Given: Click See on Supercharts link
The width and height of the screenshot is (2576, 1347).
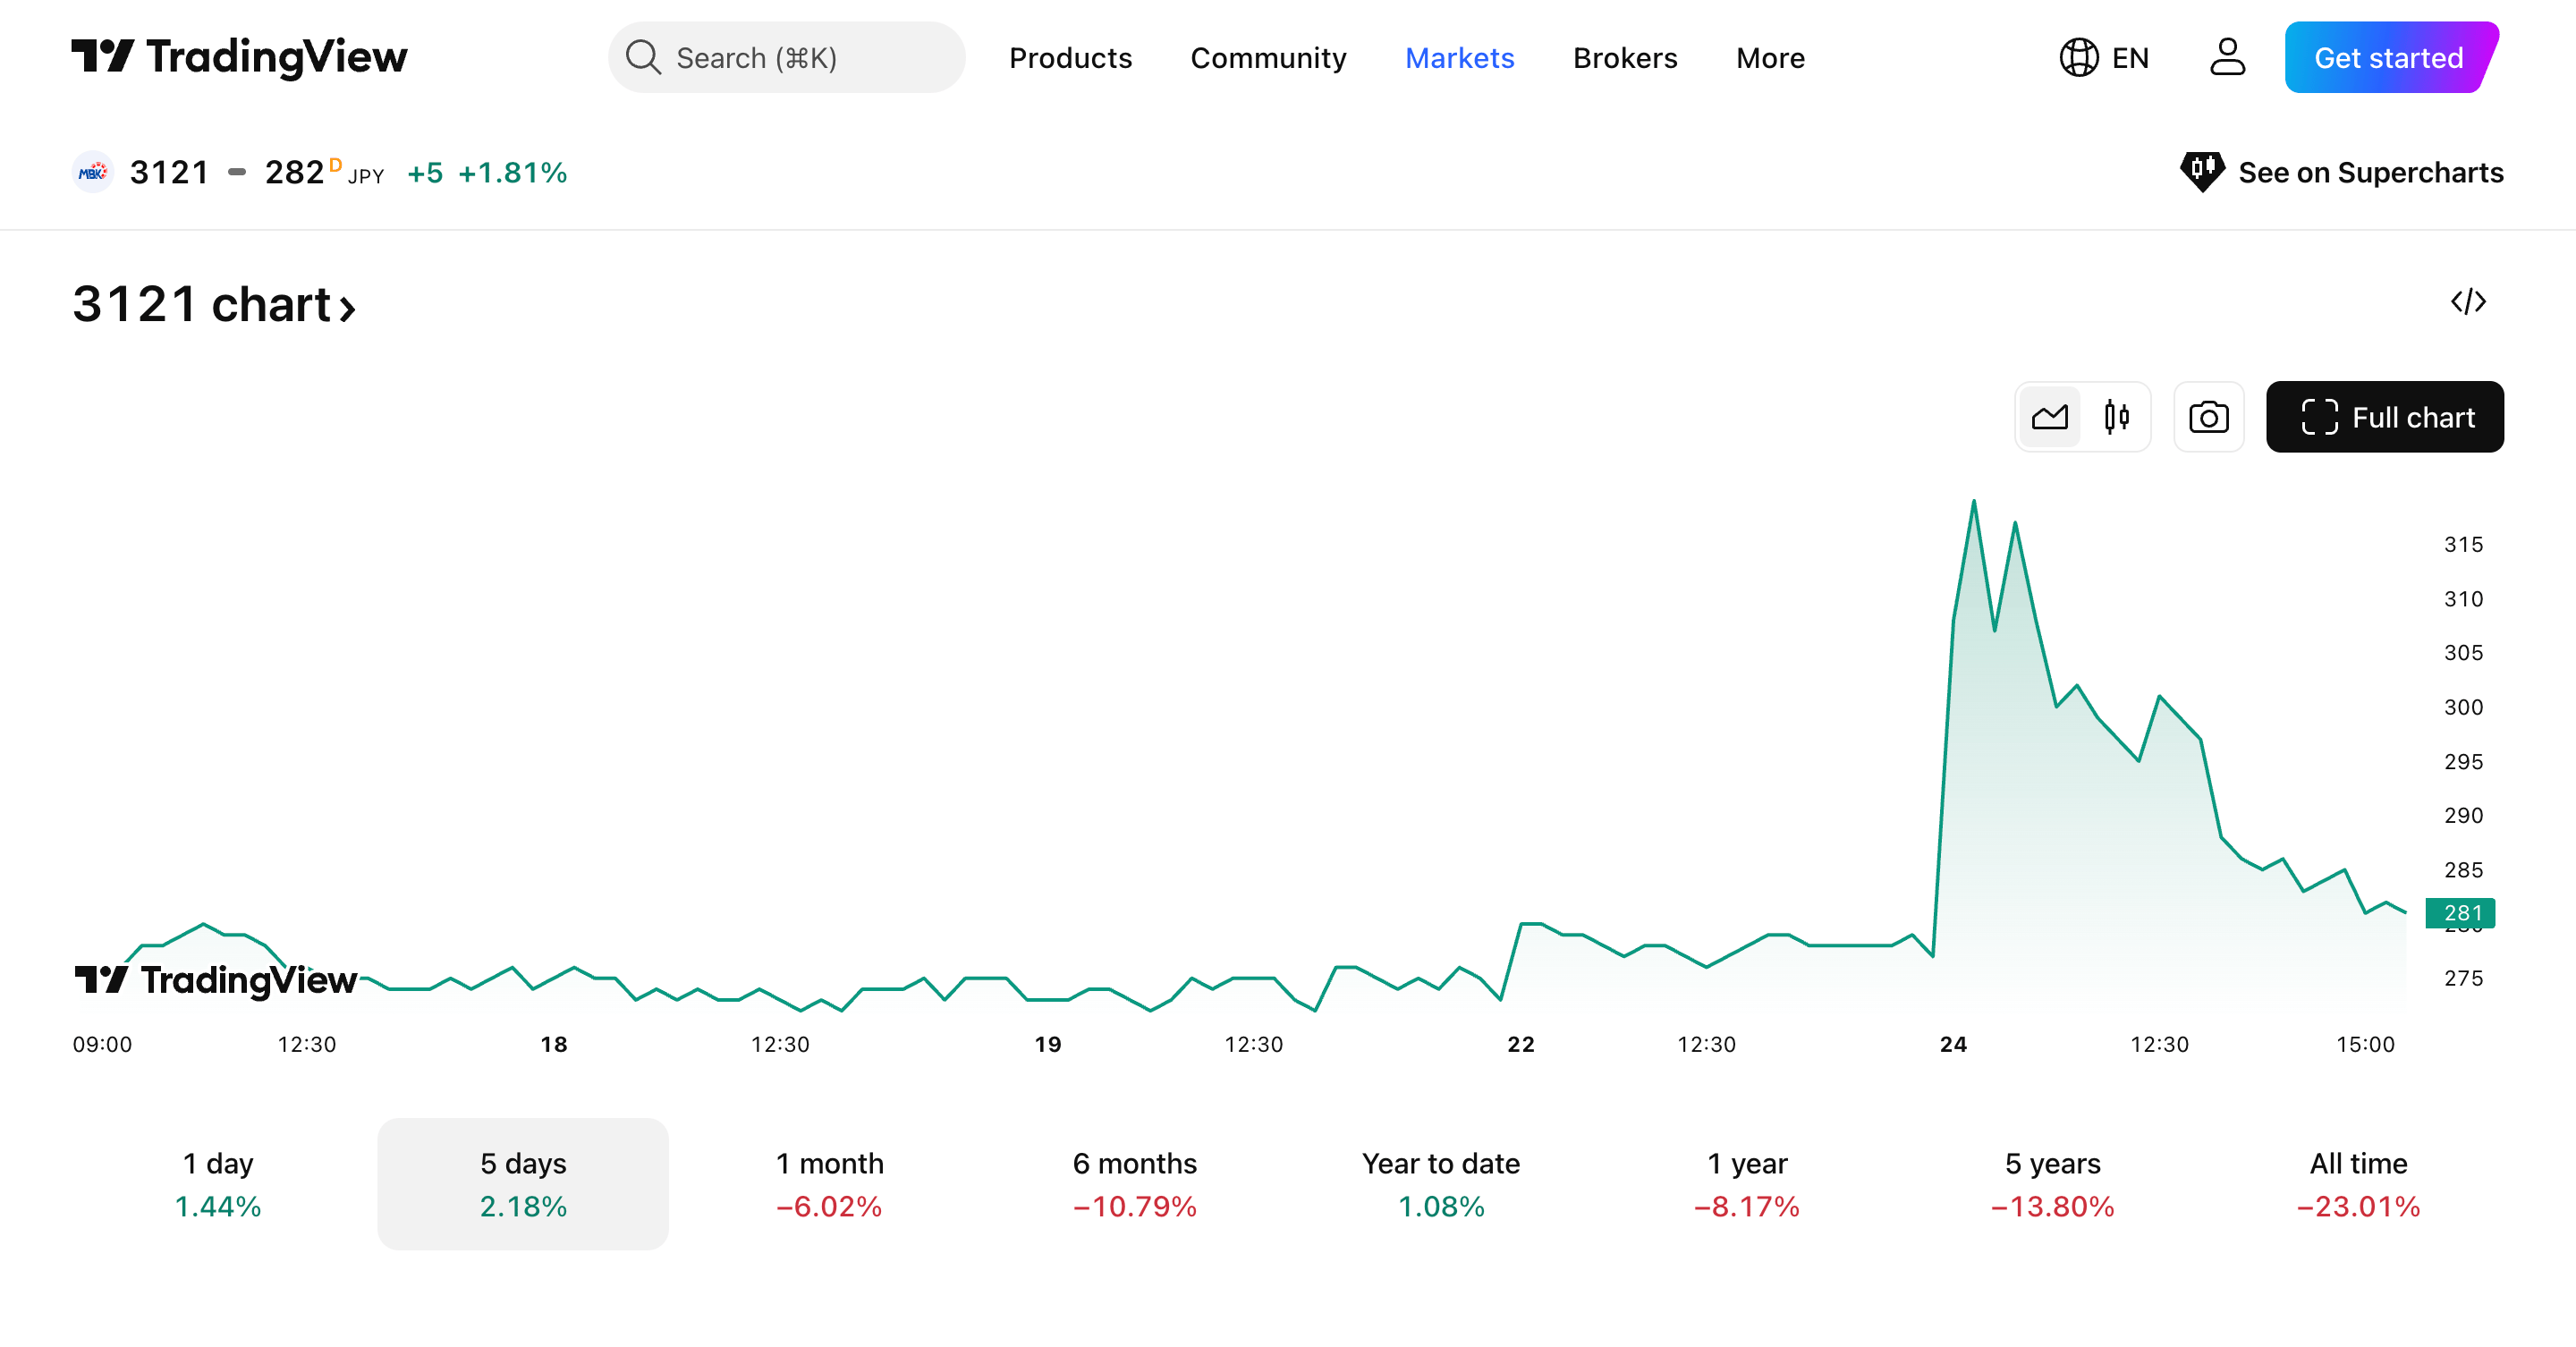Looking at the screenshot, I should pyautogui.click(x=2341, y=172).
